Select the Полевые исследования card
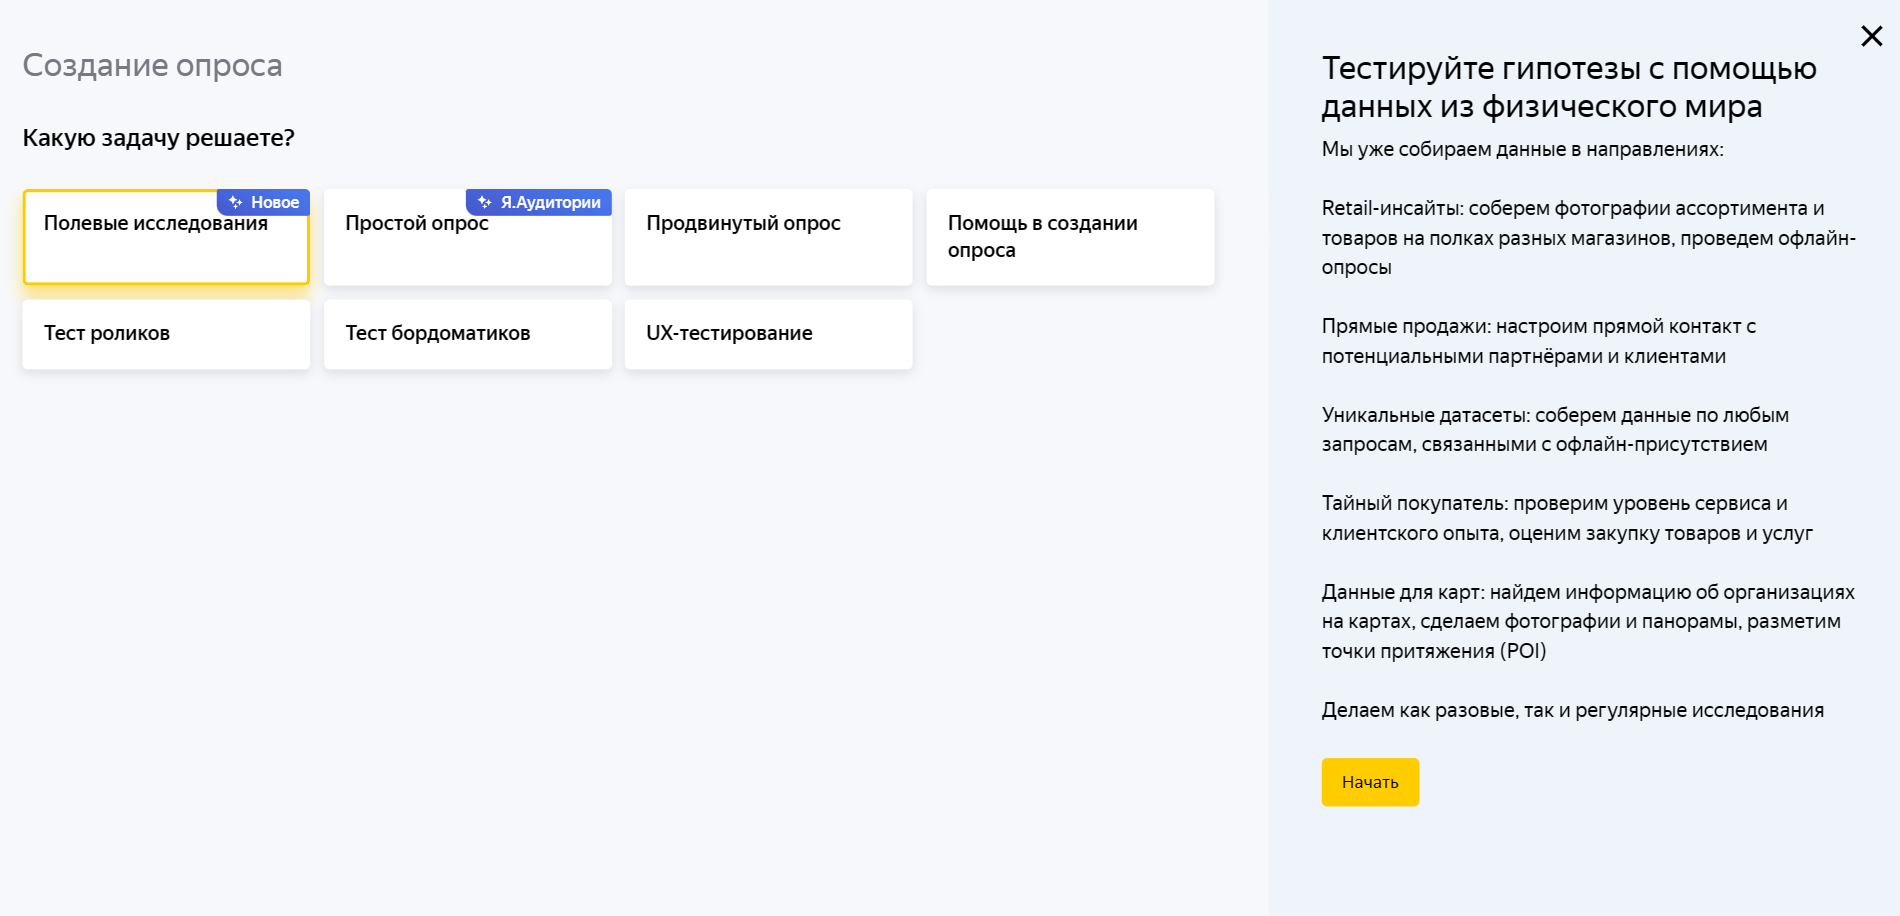1900x916 pixels. click(x=166, y=237)
